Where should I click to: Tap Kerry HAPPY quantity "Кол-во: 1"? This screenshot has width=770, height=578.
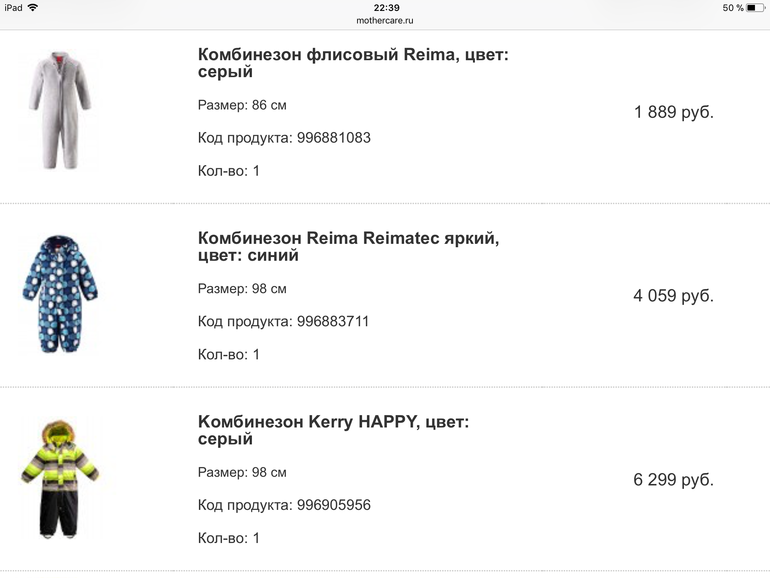pos(229,538)
